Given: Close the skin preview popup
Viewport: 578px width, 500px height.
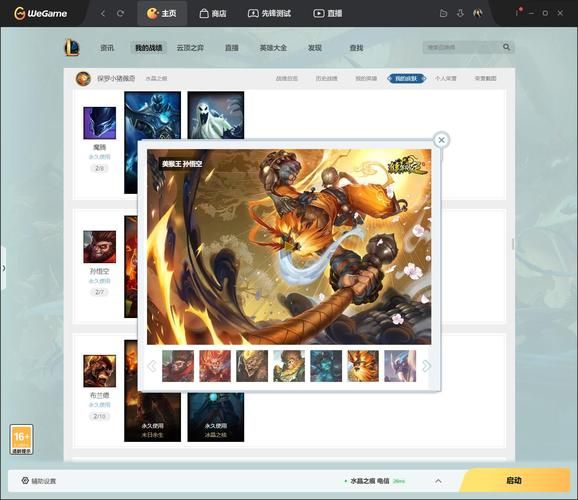Looking at the screenshot, I should point(442,140).
